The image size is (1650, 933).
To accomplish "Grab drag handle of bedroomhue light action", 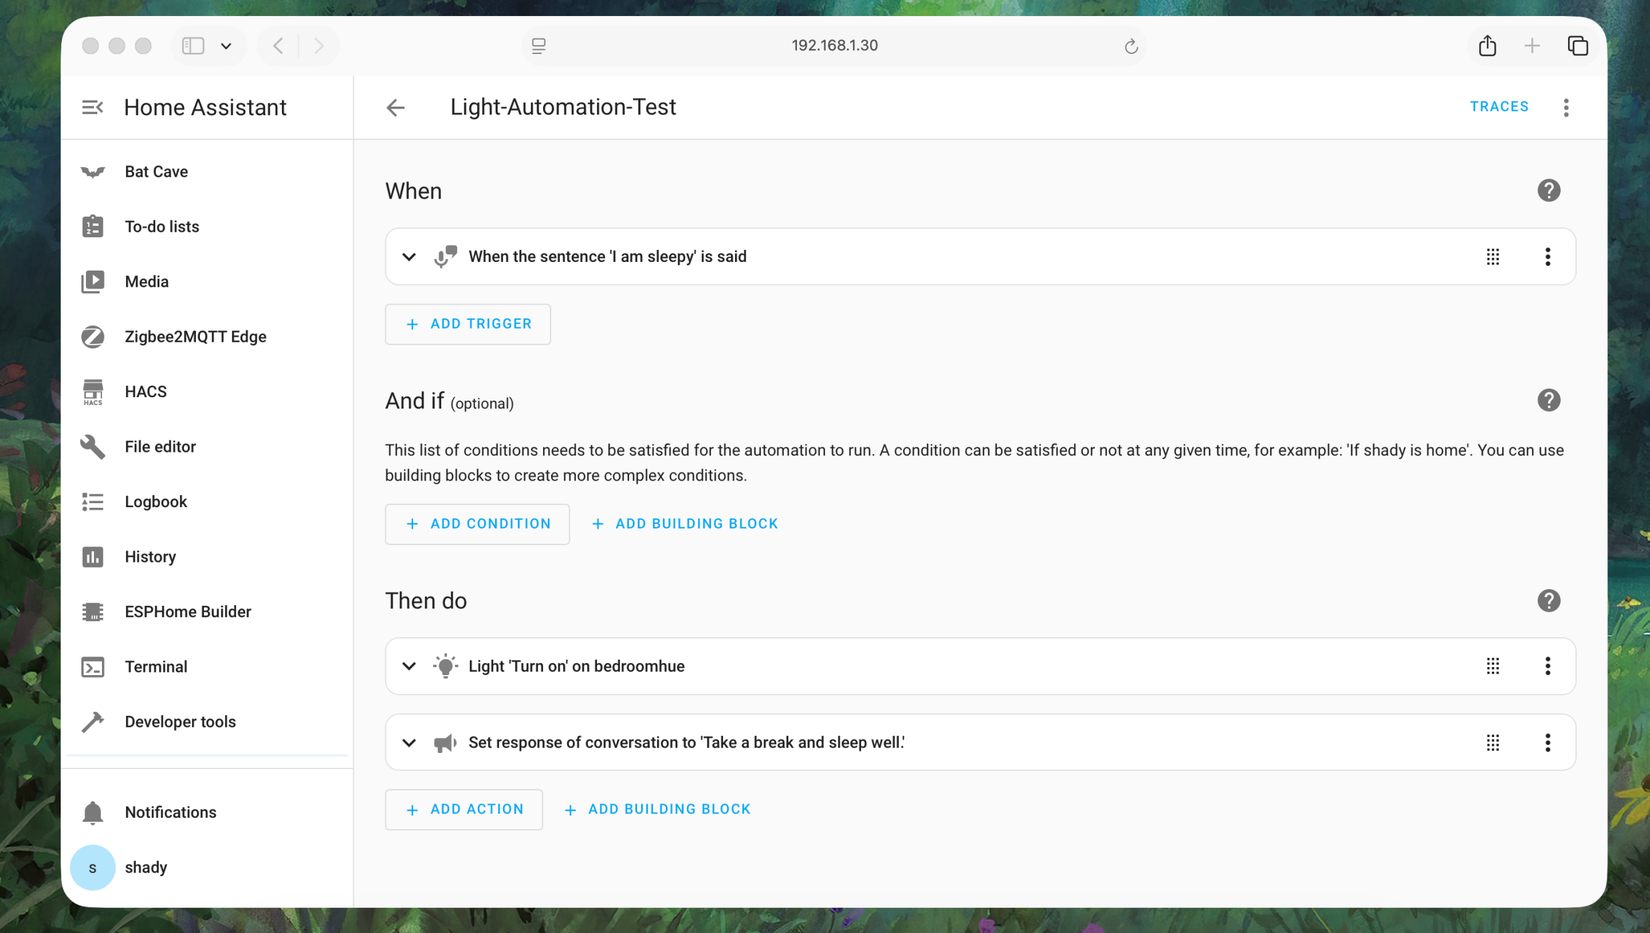I will [x=1493, y=666].
